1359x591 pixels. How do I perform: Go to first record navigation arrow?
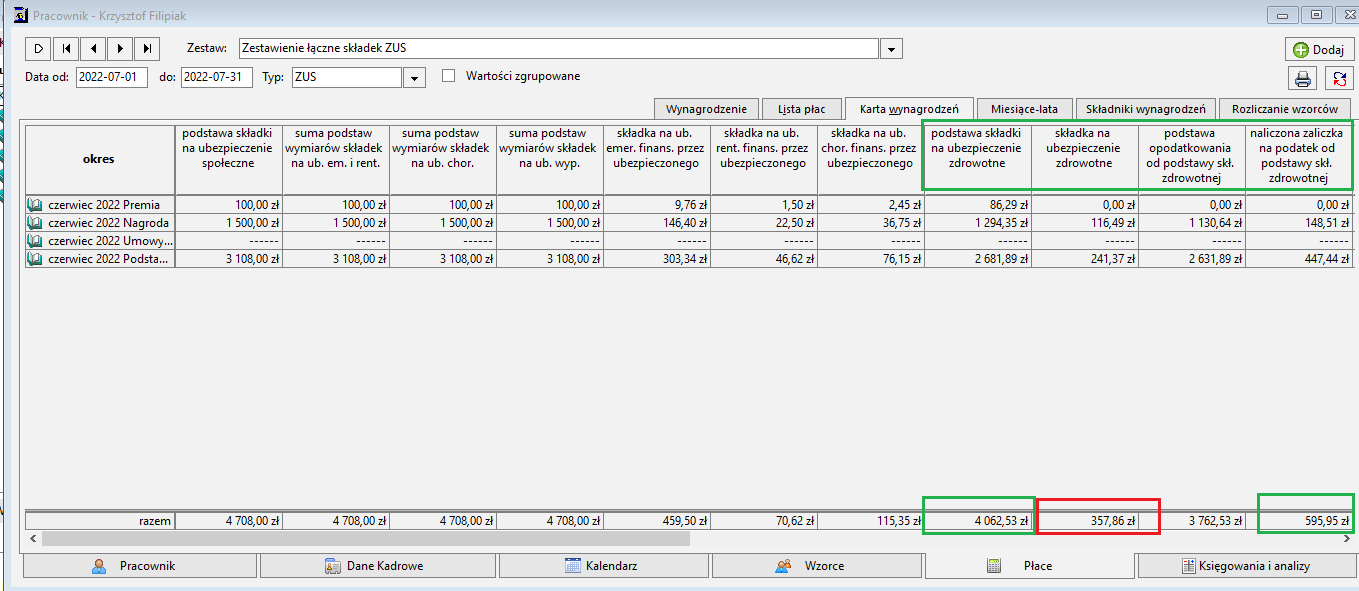click(65, 48)
